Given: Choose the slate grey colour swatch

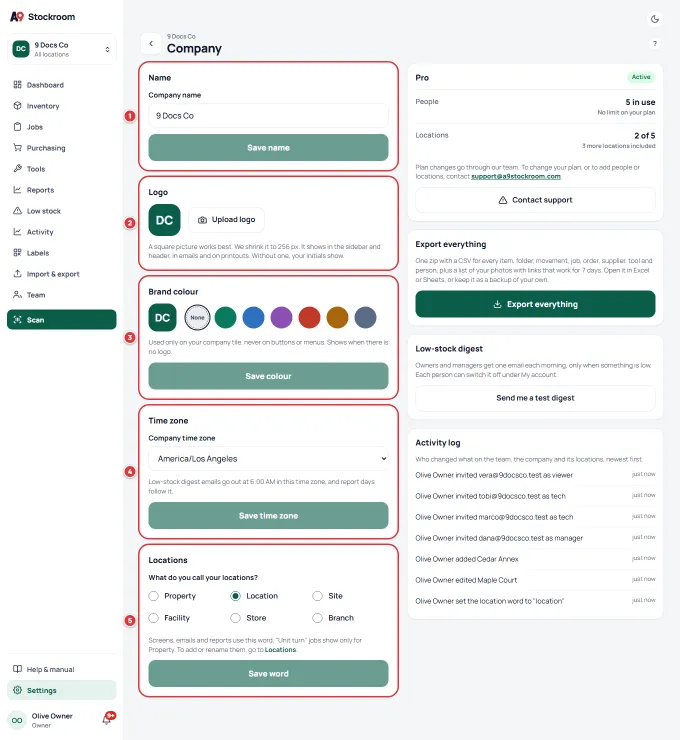Looking at the screenshot, I should point(366,318).
